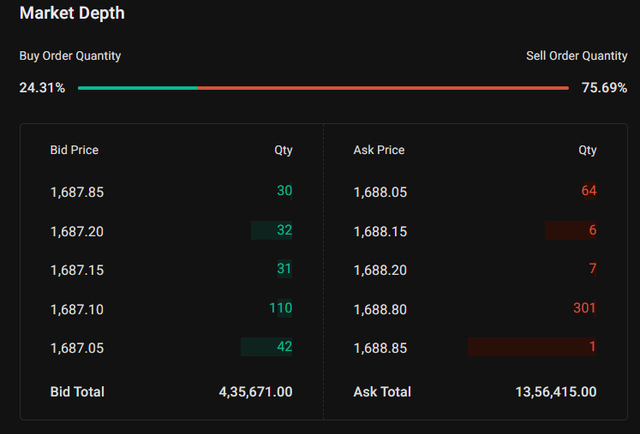Click the 75.69% sell percentage
The image size is (640, 434).
[x=604, y=88]
